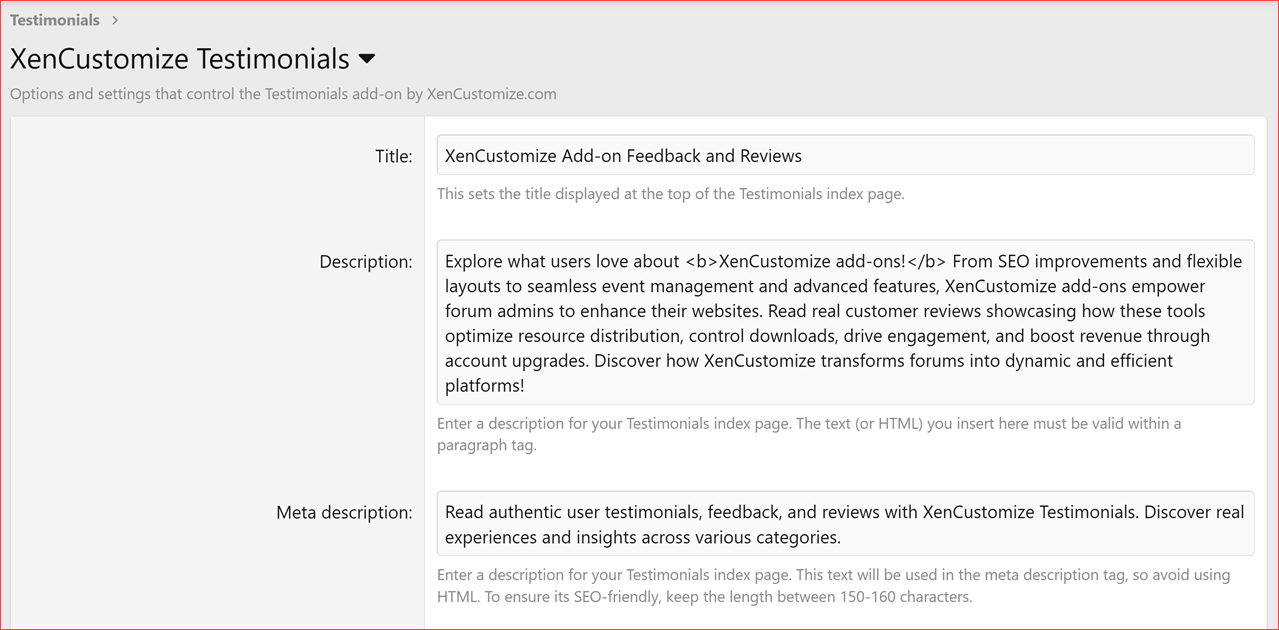This screenshot has height=630, width=1279.
Task: Focus the Meta description text box
Action: [843, 524]
